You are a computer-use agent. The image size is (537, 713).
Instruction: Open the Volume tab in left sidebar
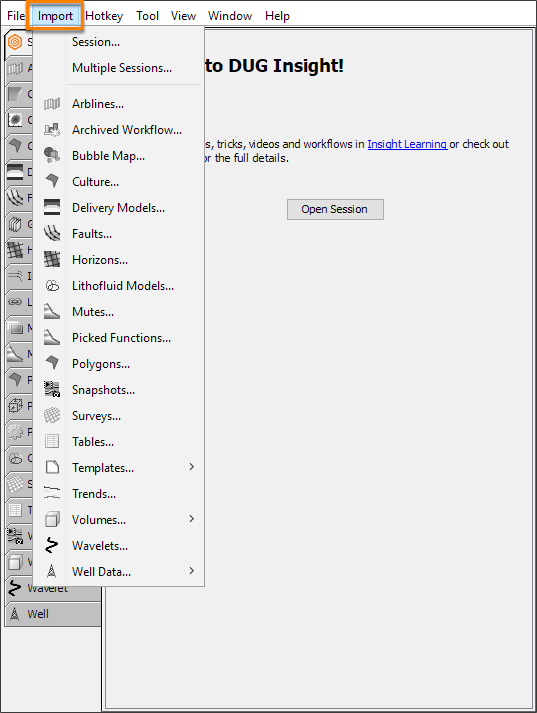coord(19,562)
